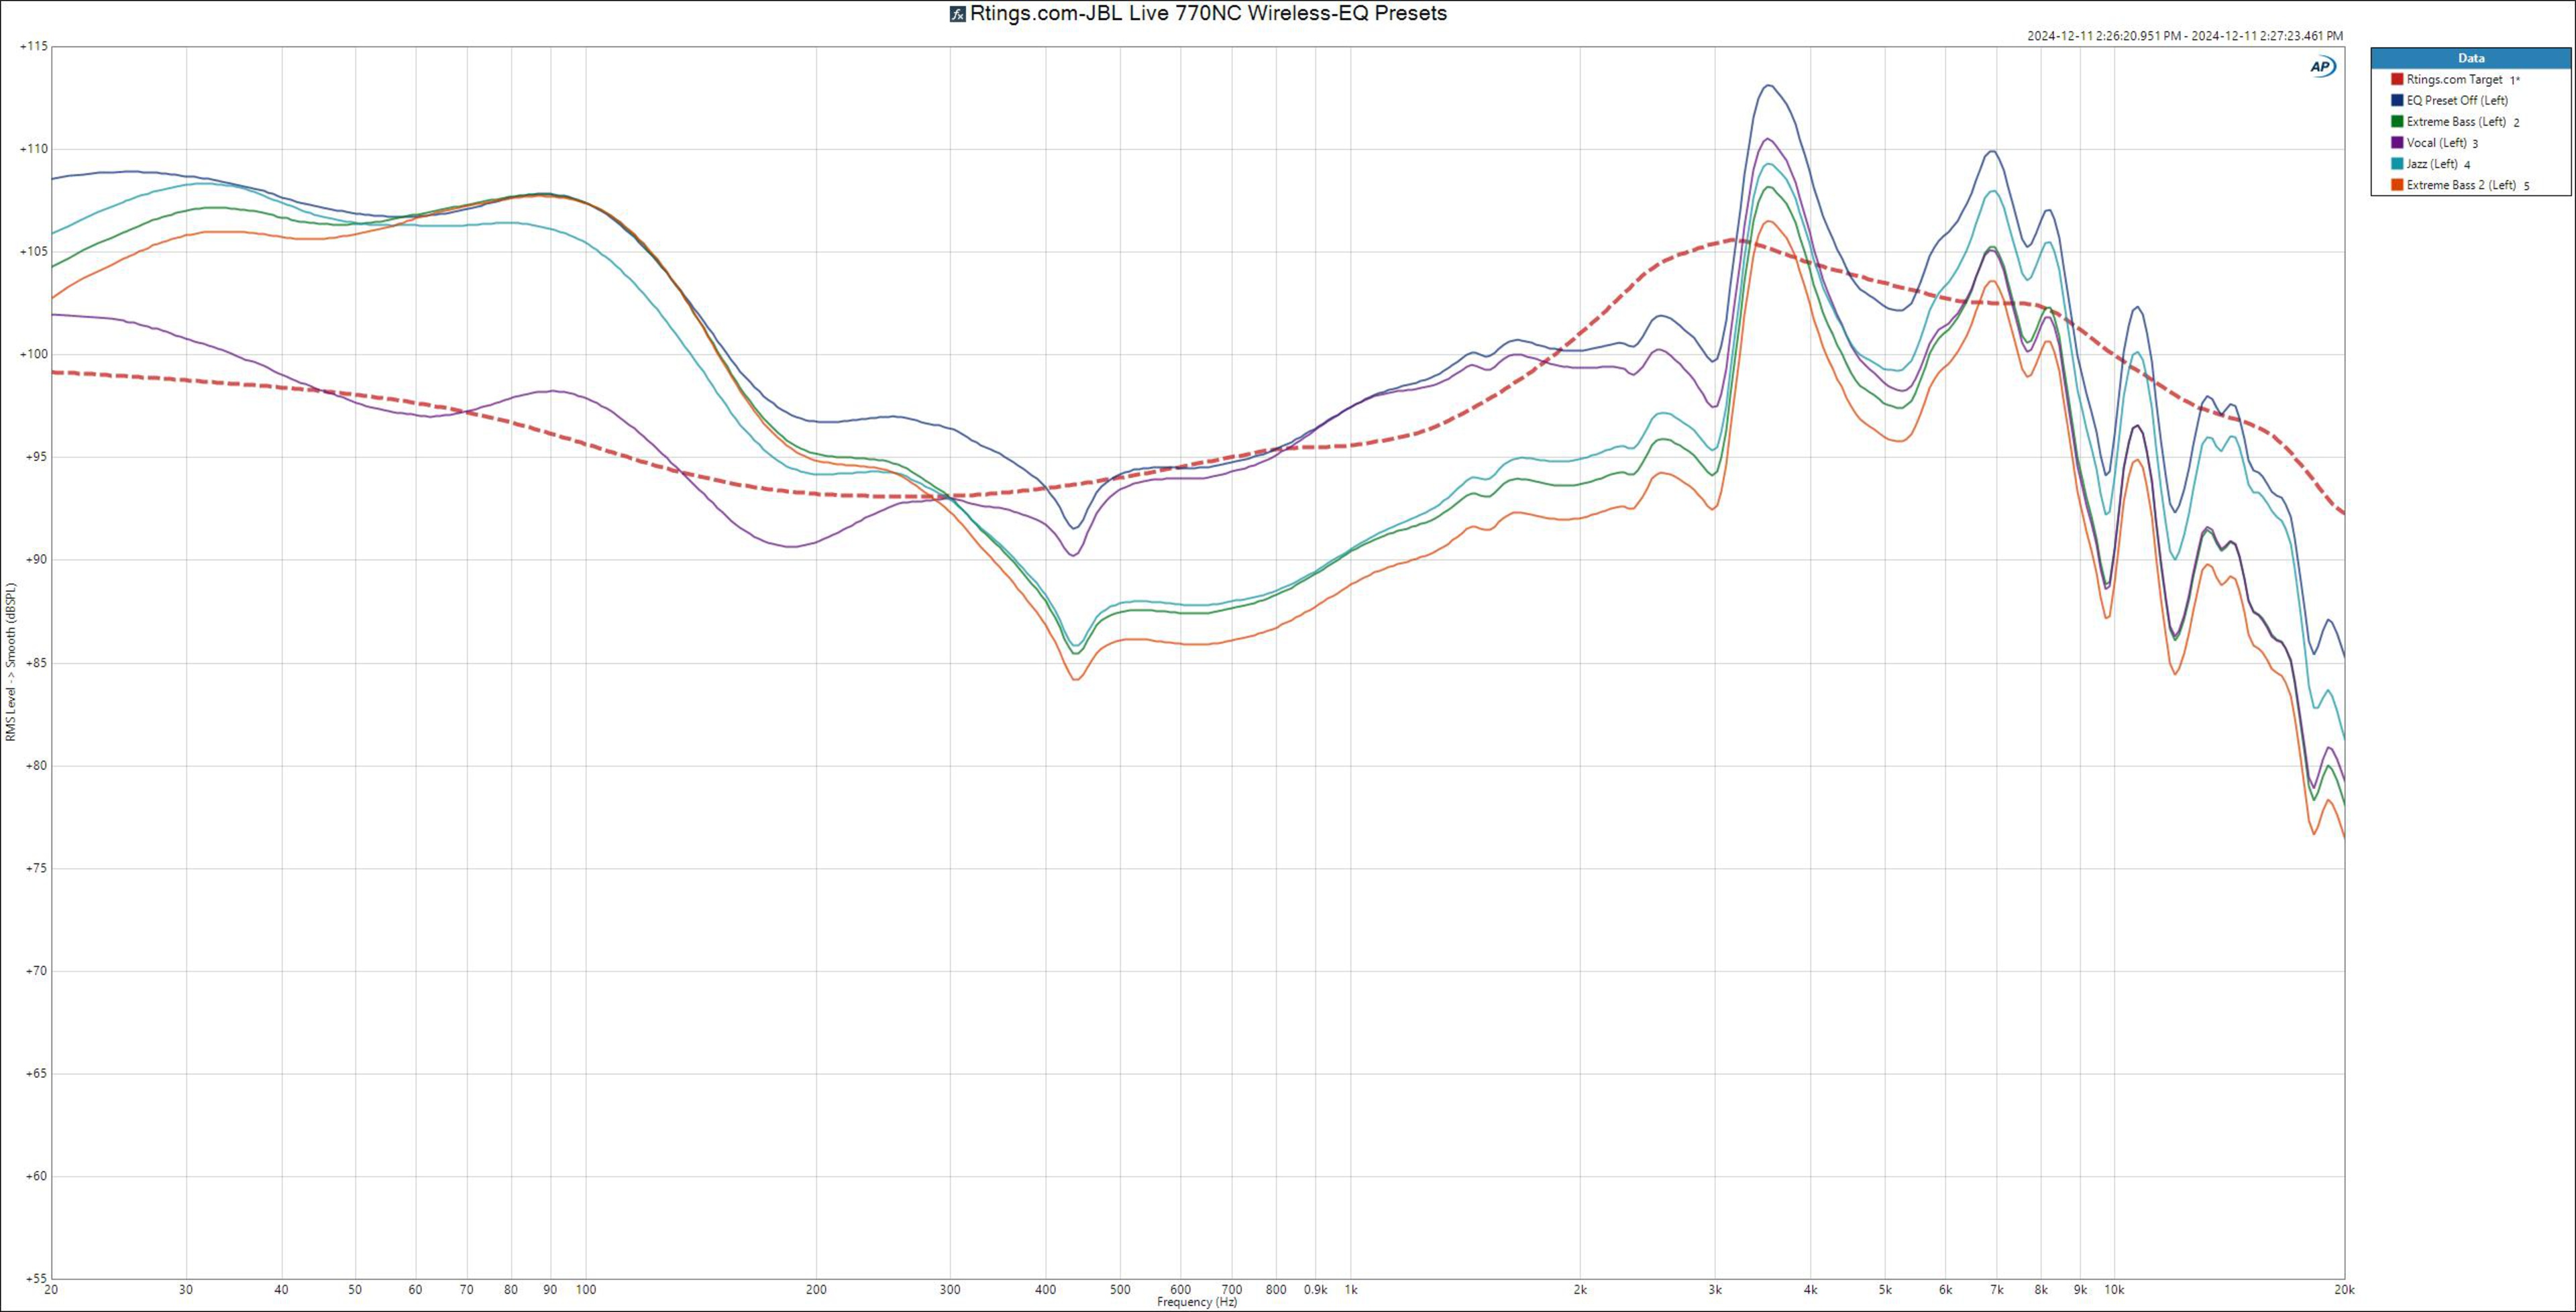2576x1312 pixels.
Task: Click the fx icon beside the graph title
Action: tap(957, 14)
